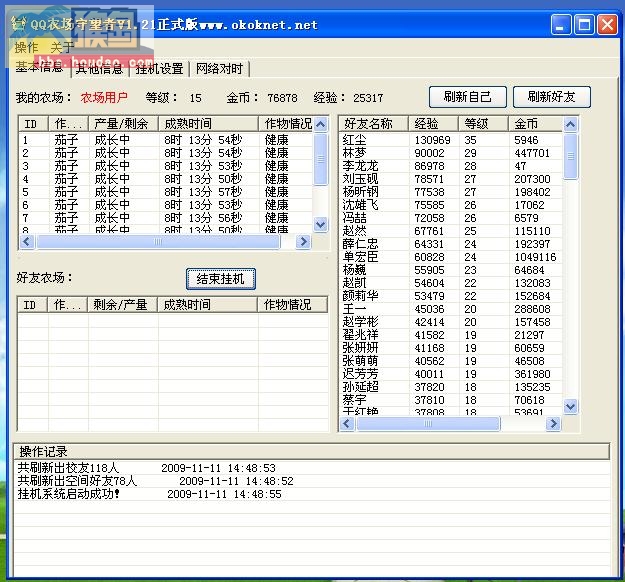
Task: Sort friends by 金币 column header
Action: coord(536,124)
